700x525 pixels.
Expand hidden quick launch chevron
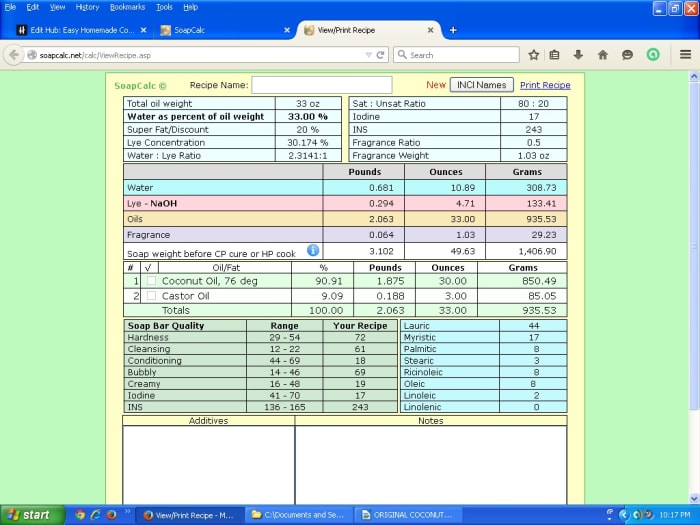click(127, 512)
